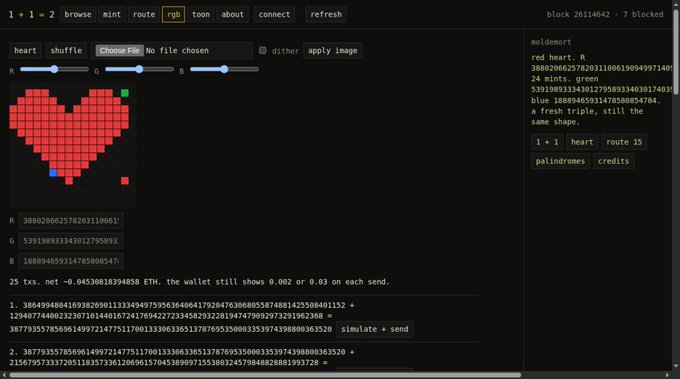Select the rgb tab
Image resolution: width=680 pixels, height=379 pixels.
coord(173,14)
